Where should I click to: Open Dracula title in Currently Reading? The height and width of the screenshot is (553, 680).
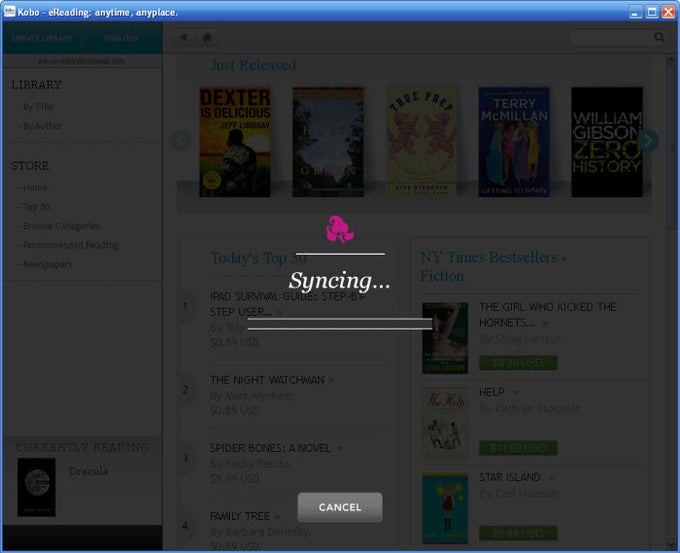click(88, 471)
